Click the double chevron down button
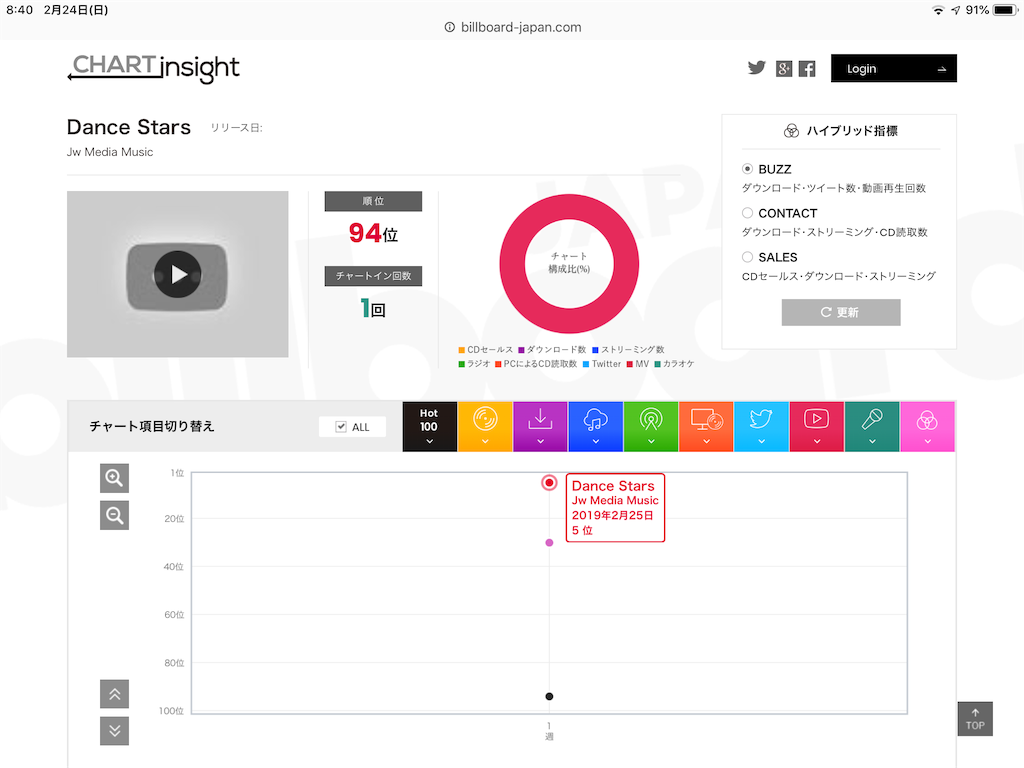1024x768 pixels. [x=114, y=731]
